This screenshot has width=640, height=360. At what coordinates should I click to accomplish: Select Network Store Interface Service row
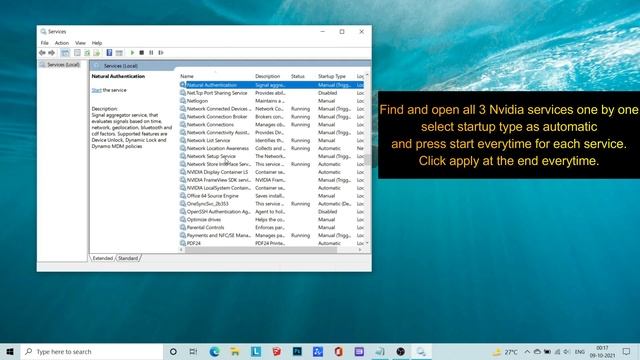click(x=271, y=164)
